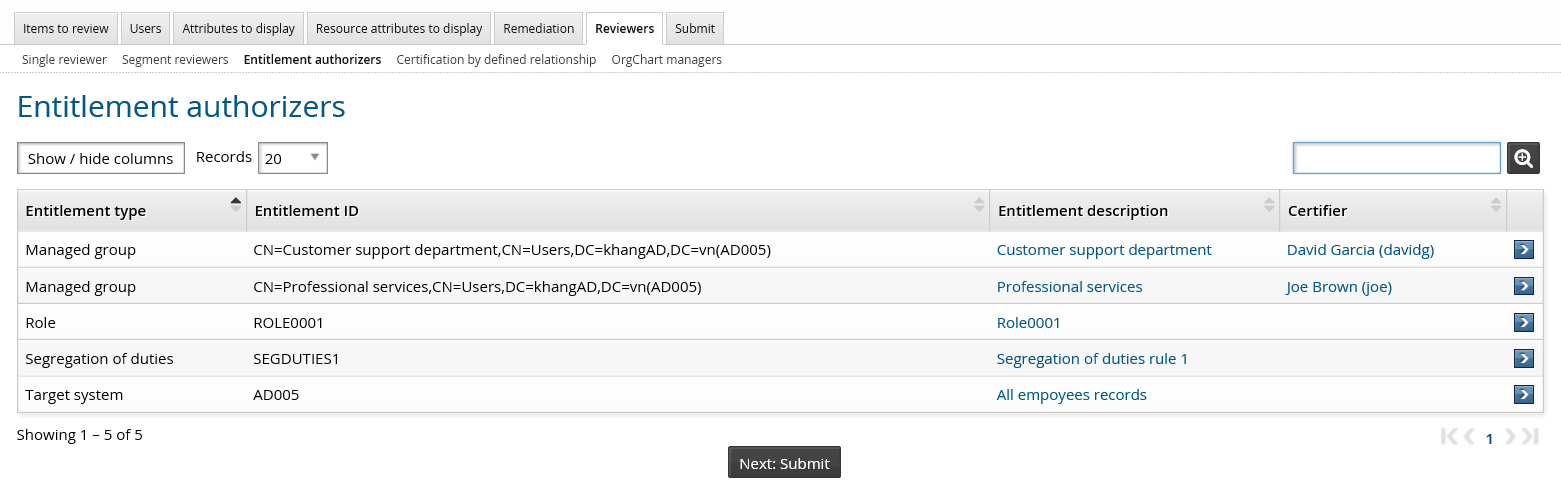Open arrow icon for ROLE0001 row
This screenshot has height=499, width=1561.
[1523, 322]
